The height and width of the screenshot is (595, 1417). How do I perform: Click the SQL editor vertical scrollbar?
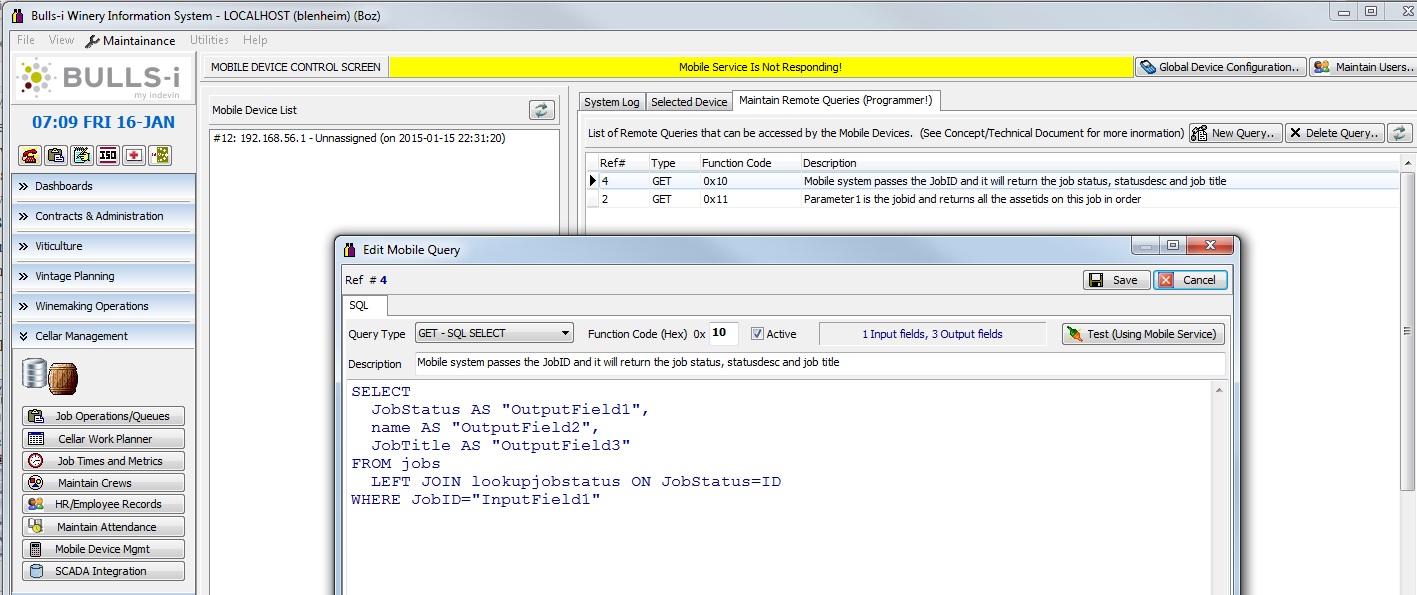(x=1220, y=487)
